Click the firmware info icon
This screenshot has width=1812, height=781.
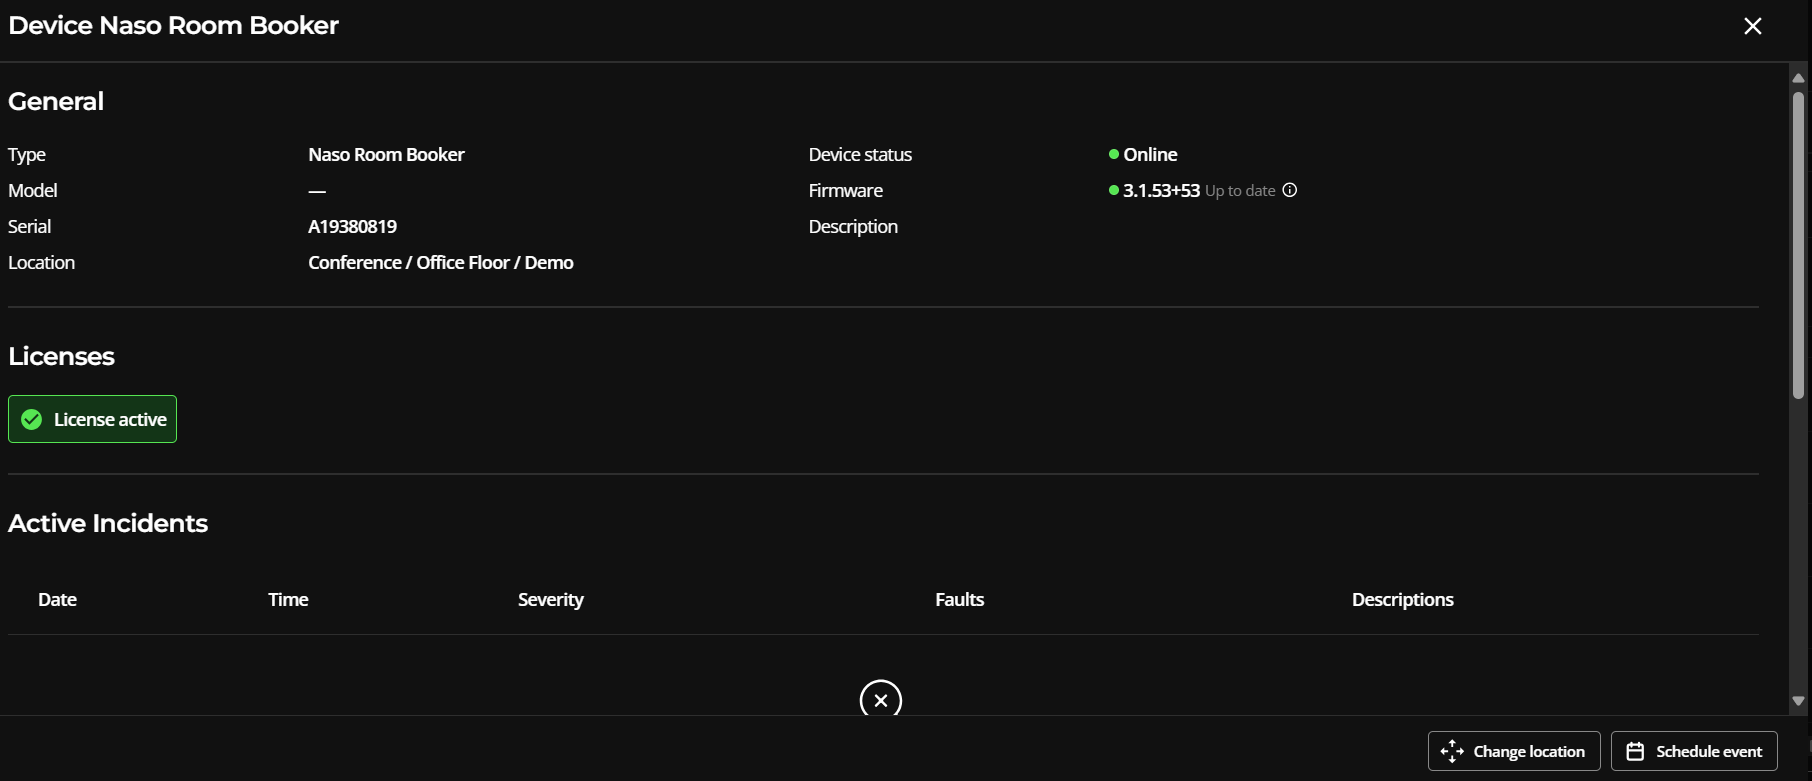[x=1290, y=190]
